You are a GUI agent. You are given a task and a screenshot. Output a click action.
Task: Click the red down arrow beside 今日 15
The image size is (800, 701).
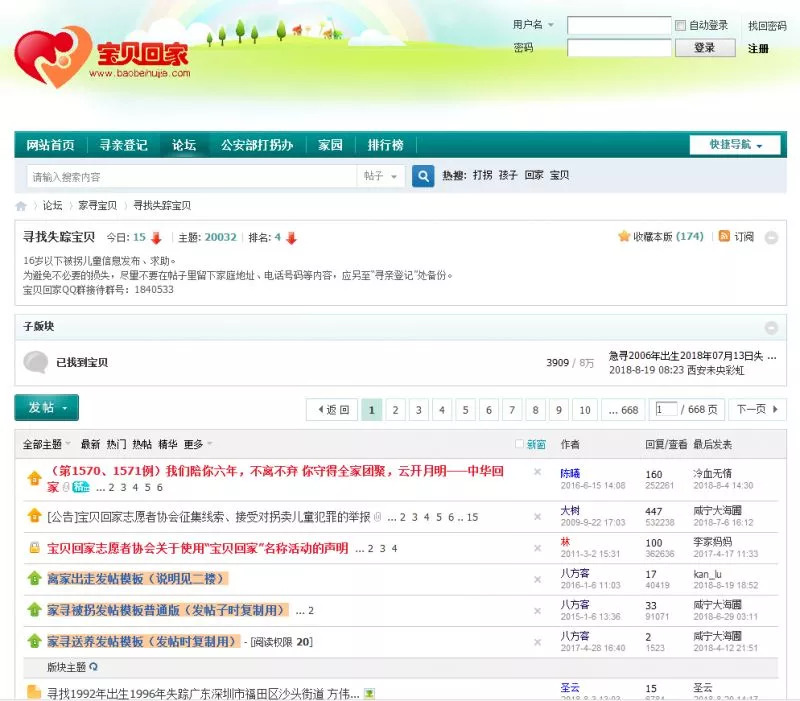tap(156, 238)
